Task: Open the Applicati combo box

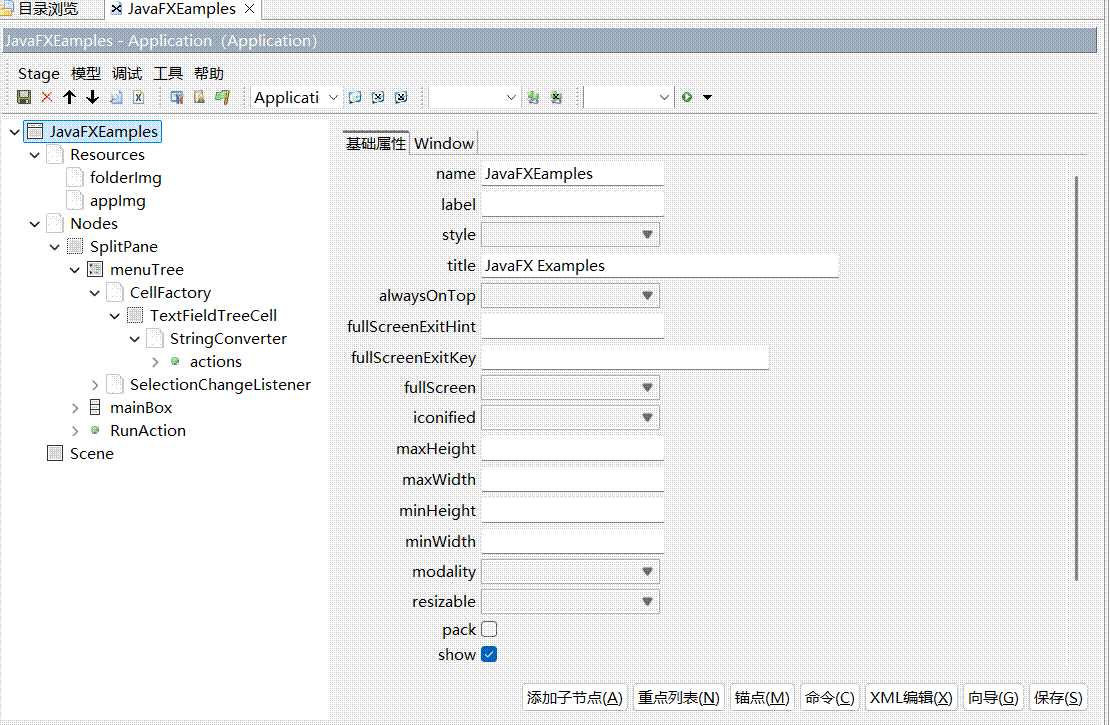Action: click(297, 98)
